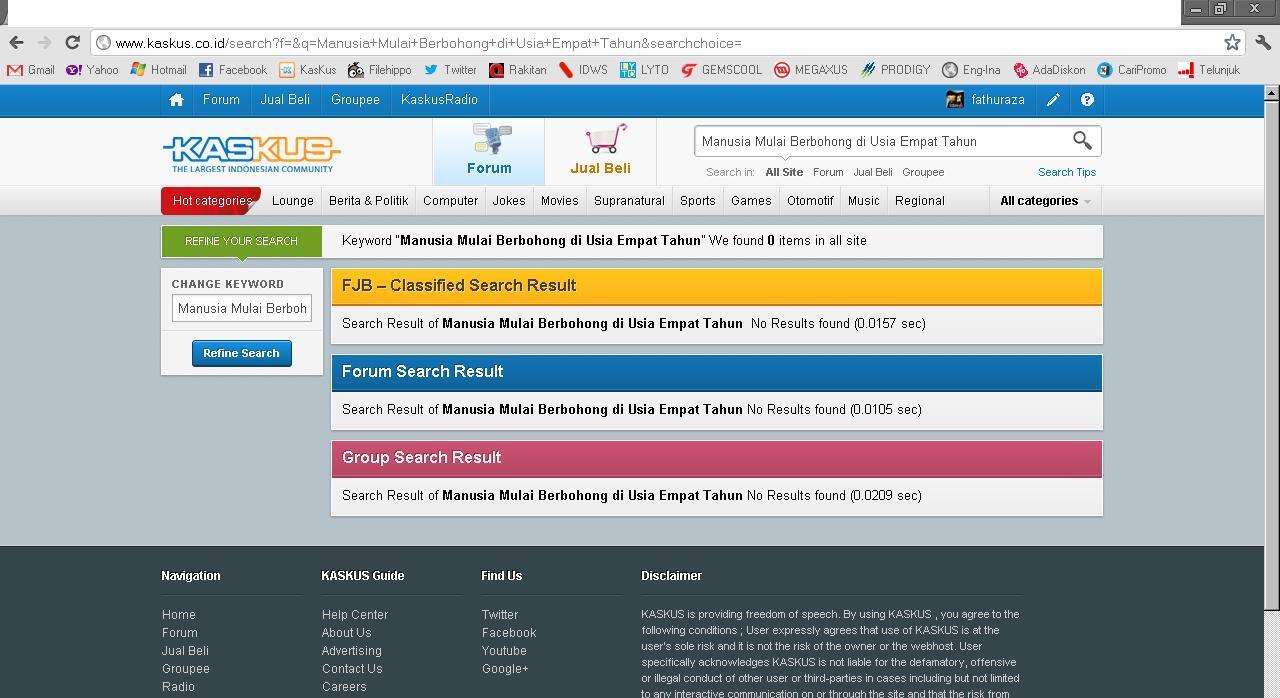The image size is (1280, 698).
Task: Open the browser wrench settings menu
Action: coord(1263,42)
